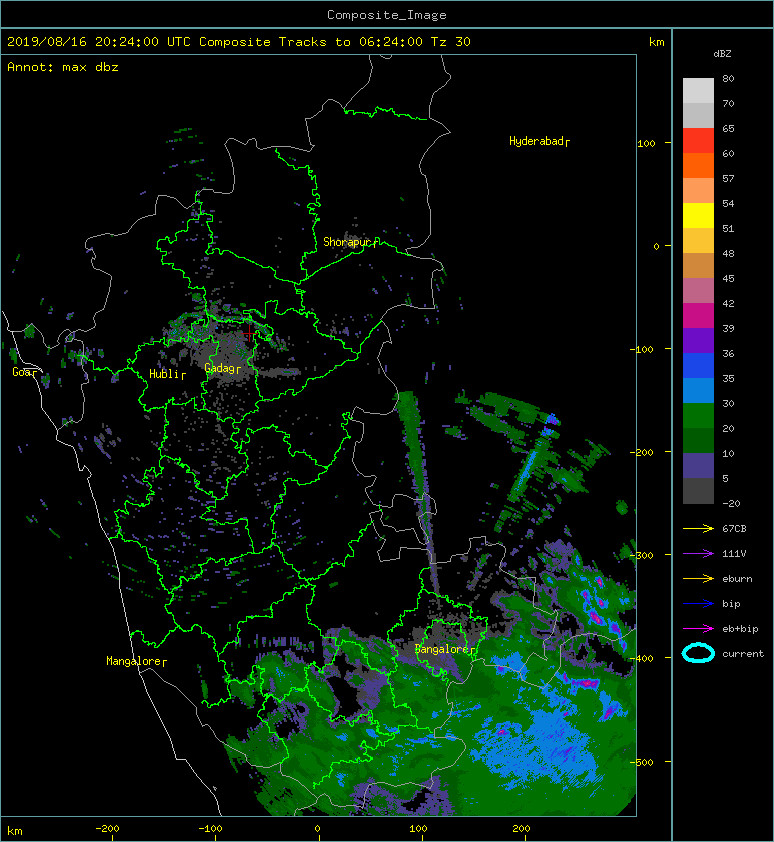Pick the dark green 10–20 dBZ swatch
This screenshot has height=842, width=774.
[x=698, y=440]
